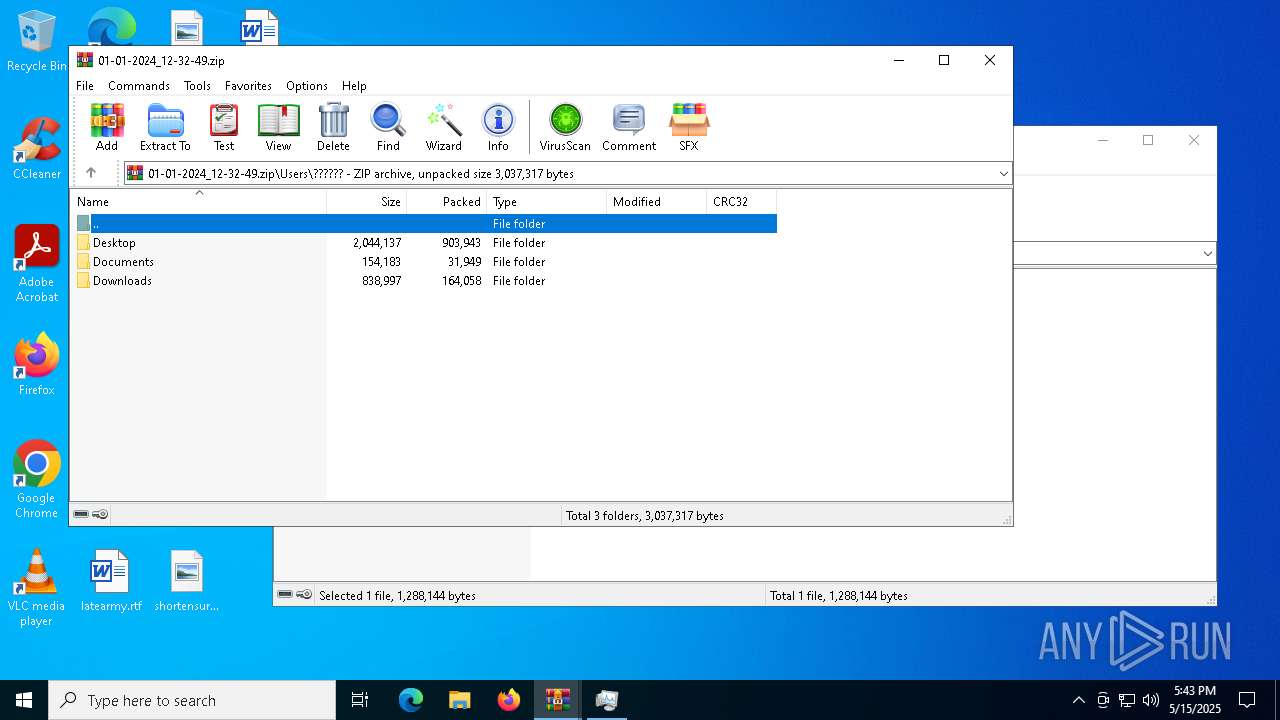This screenshot has width=1280, height=720.
Task: Select the latearmy.rtf desktop file
Action: [x=111, y=581]
